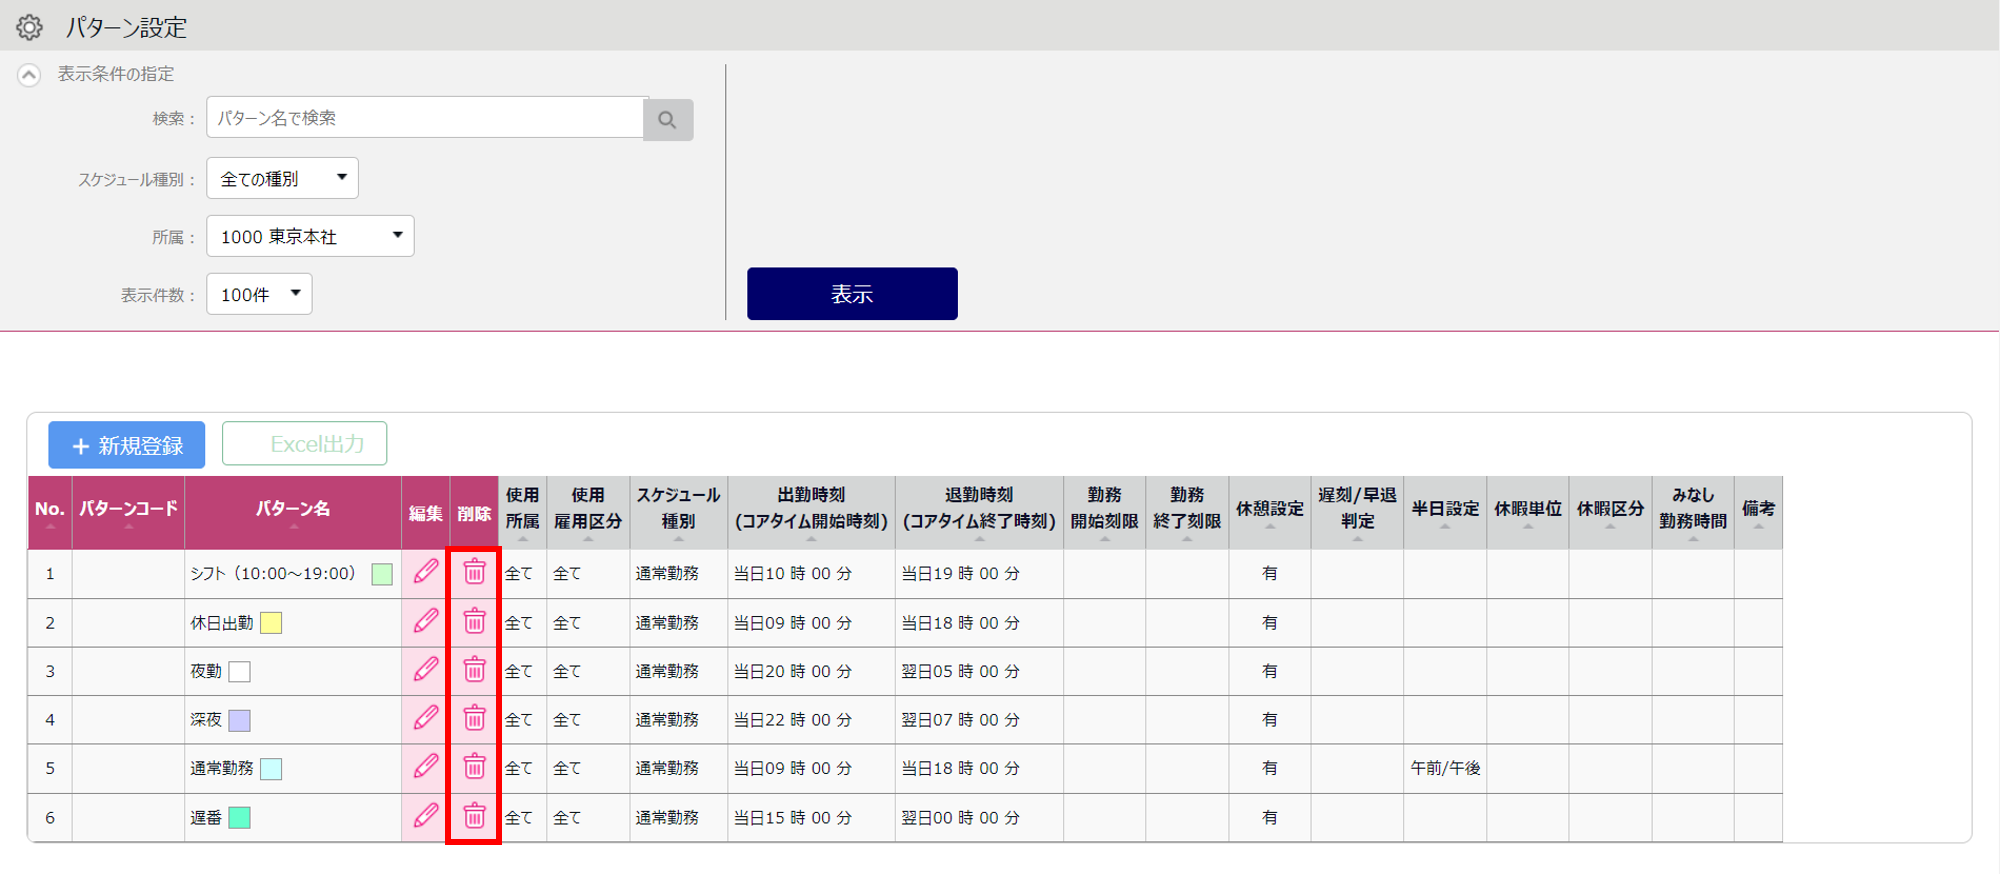Delete the 深夜 pattern with trash icon
This screenshot has height=874, width=2000.
(x=474, y=718)
